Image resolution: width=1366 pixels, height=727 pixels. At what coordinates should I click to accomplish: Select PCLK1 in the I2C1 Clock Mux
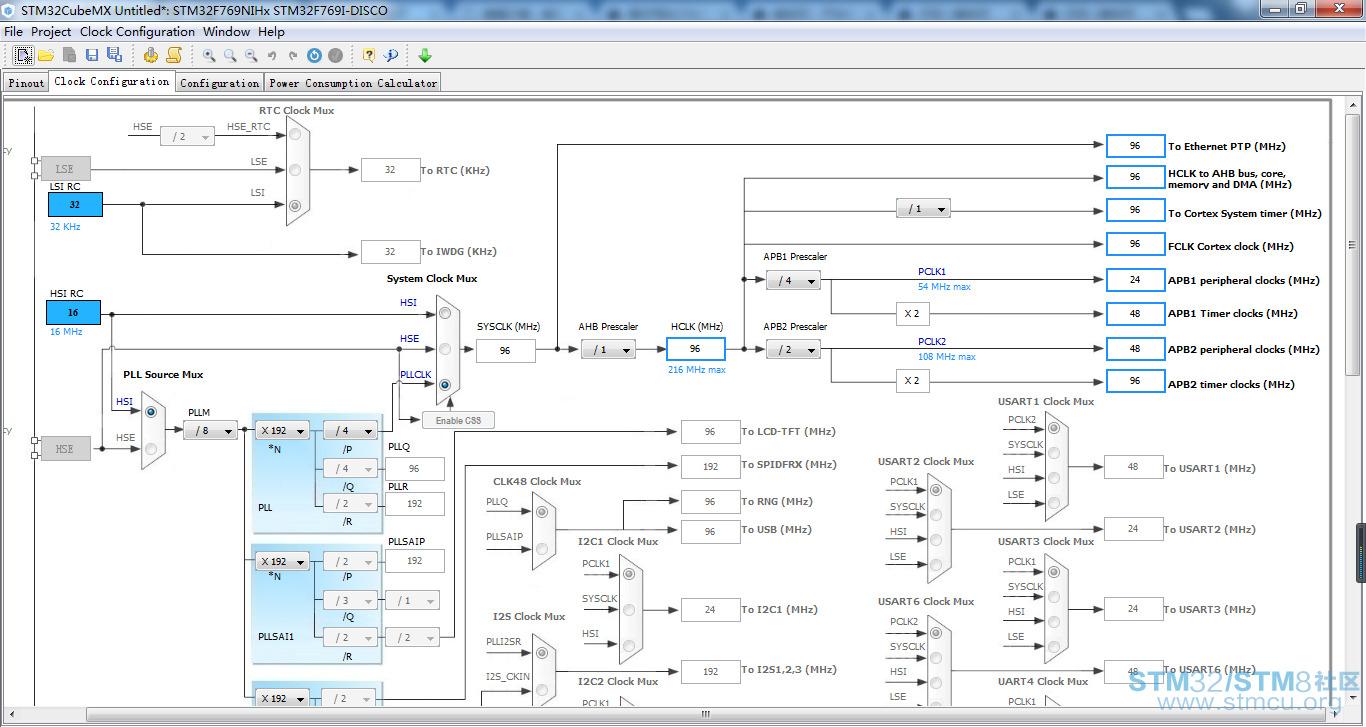pos(628,574)
